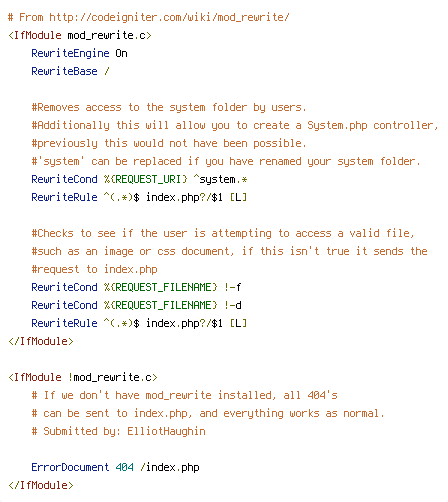This screenshot has height=502, width=448.
Task: Click the !-f condition flag
Action: click(233, 287)
